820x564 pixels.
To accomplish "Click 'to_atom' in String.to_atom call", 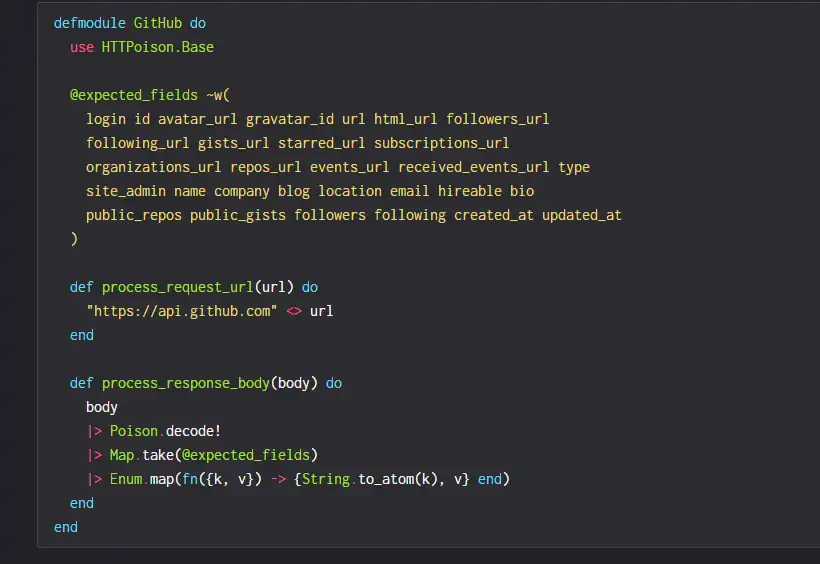I will [386, 479].
